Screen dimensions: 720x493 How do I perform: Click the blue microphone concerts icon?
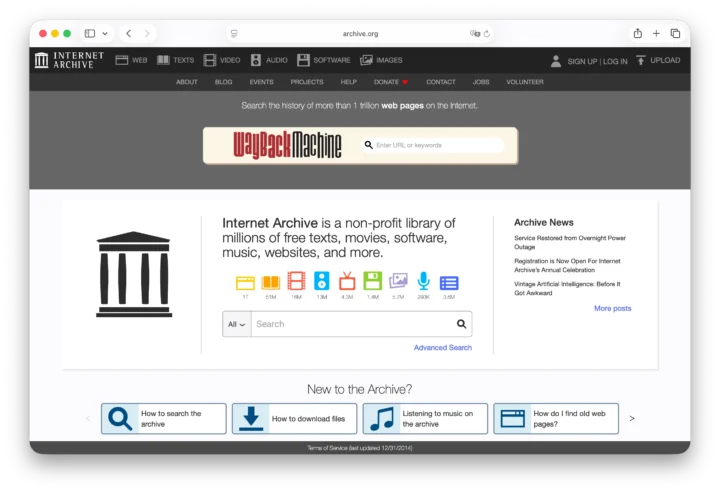[x=423, y=281]
